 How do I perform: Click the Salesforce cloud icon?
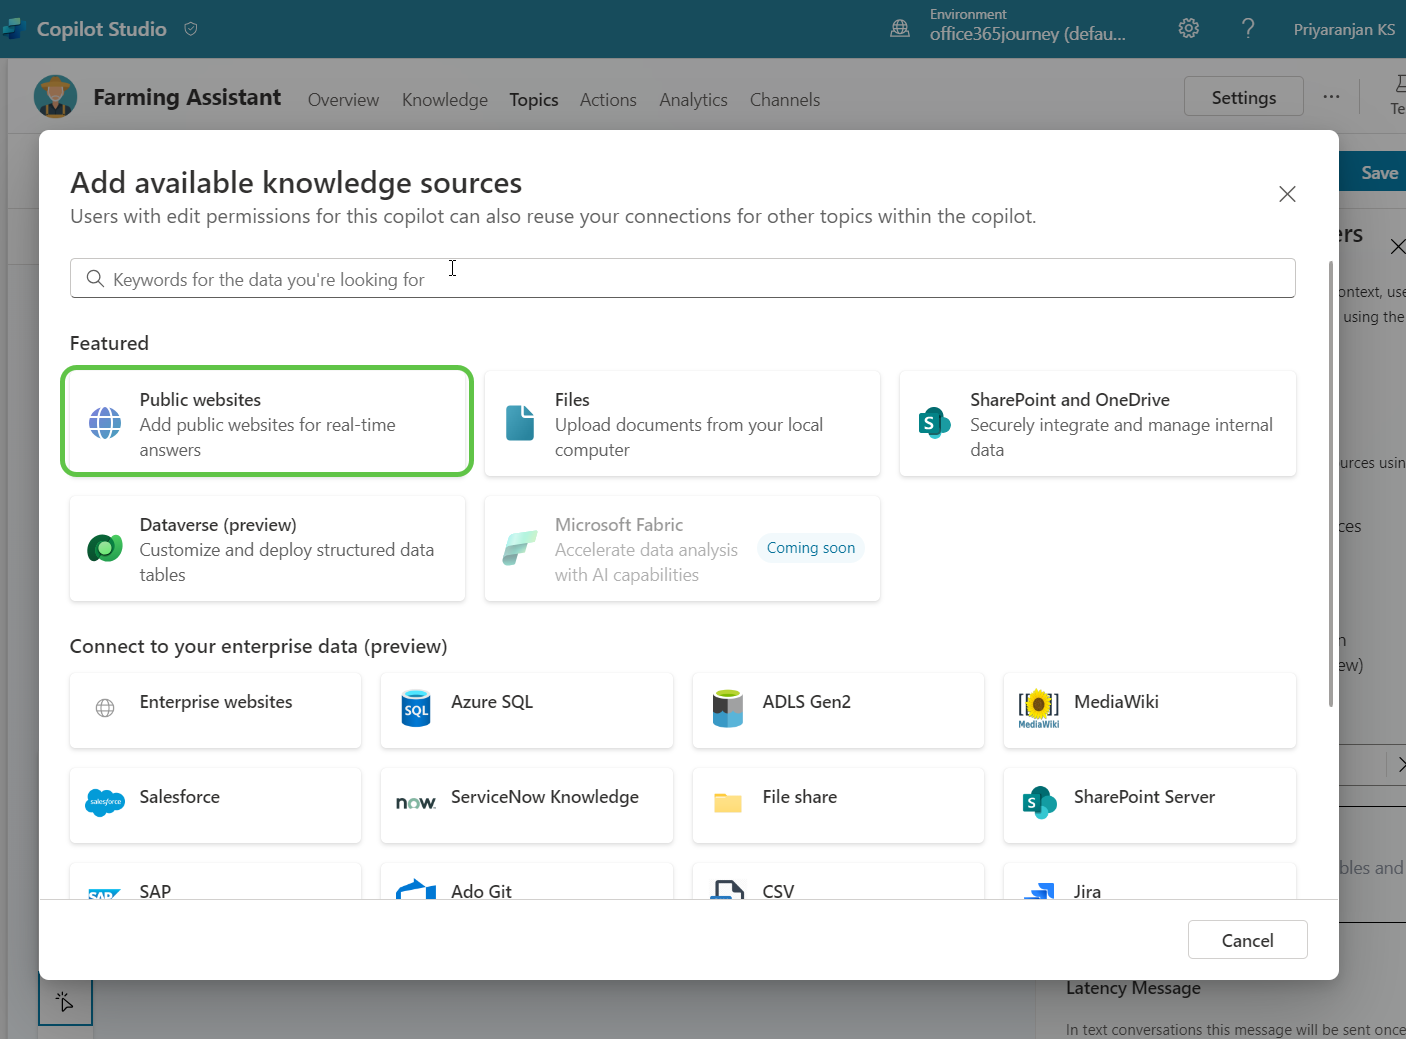pos(105,802)
